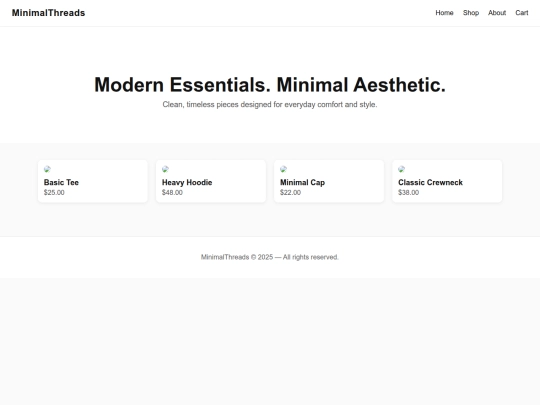Screen dimensions: 540x405
Task: Select the Heavy Hoodie product title
Action: point(187,183)
